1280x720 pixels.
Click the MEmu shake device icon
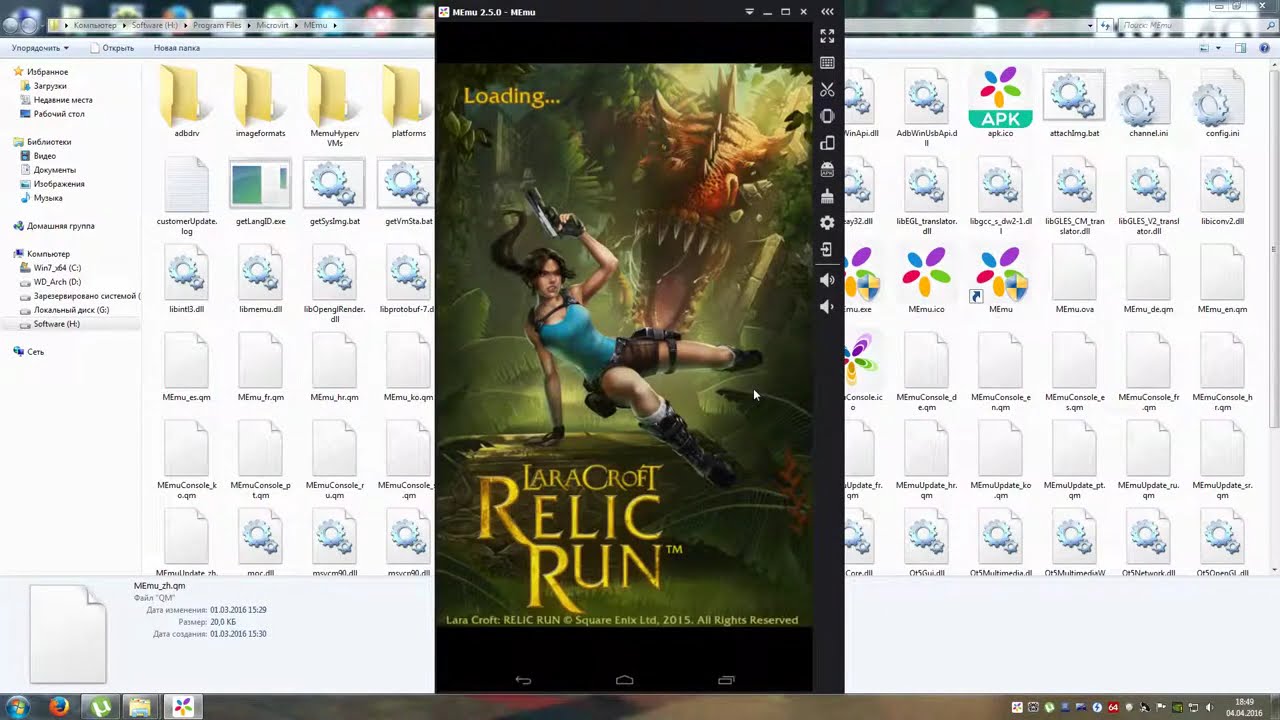pyautogui.click(x=827, y=116)
